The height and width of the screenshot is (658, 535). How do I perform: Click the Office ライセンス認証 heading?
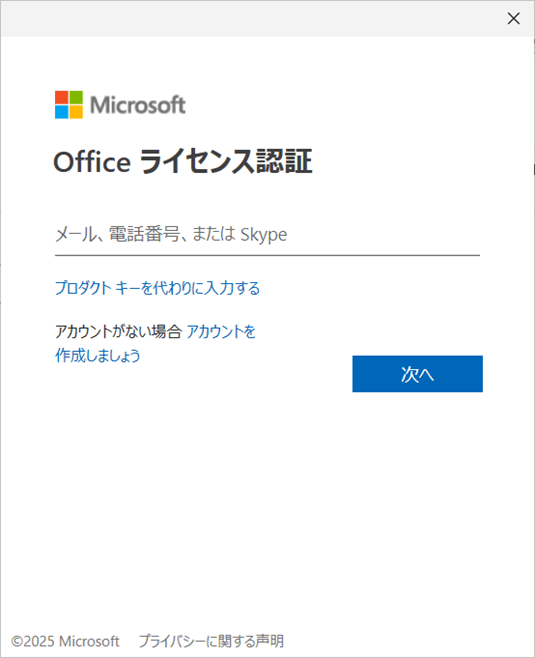[183, 162]
